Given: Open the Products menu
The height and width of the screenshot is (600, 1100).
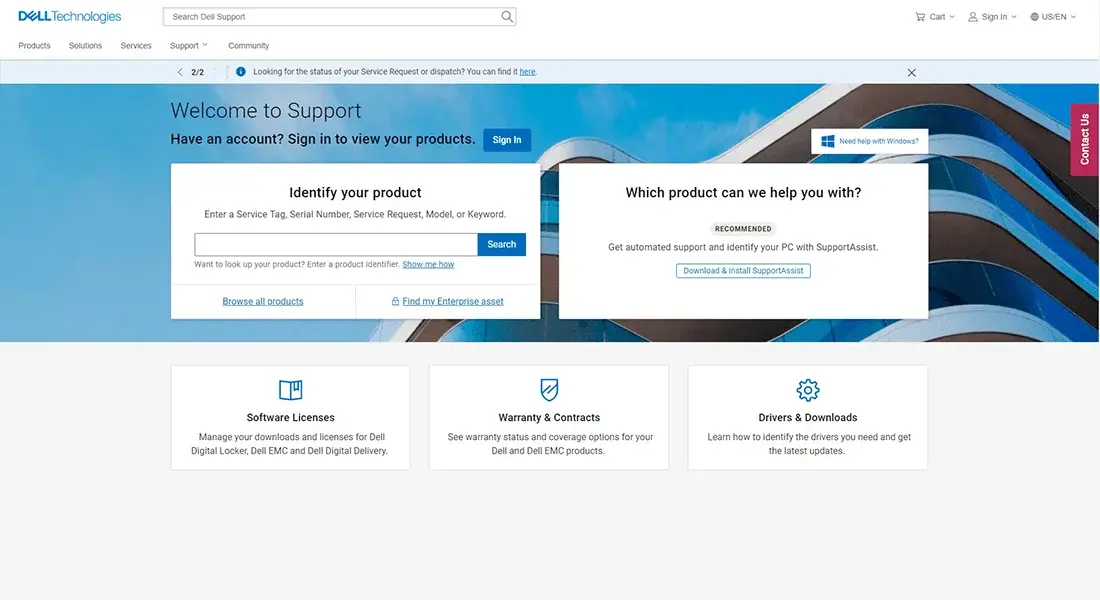Looking at the screenshot, I should tap(34, 46).
